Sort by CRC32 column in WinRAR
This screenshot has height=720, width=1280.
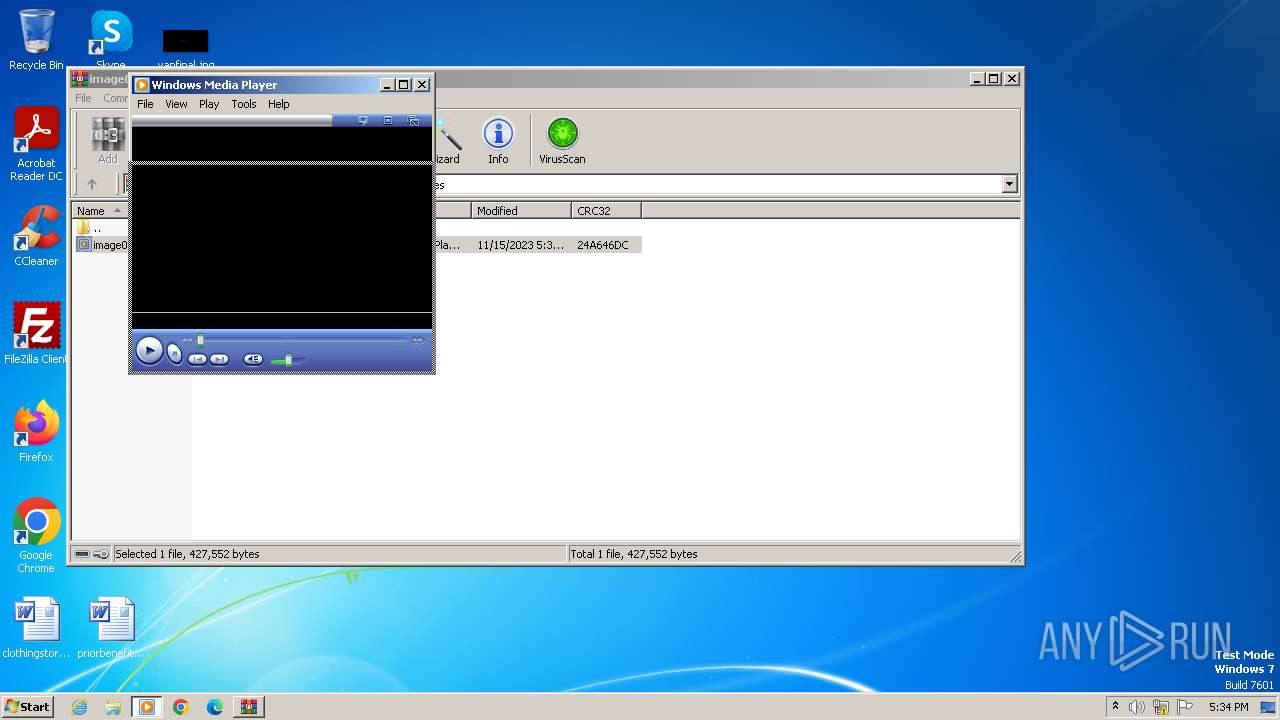(x=606, y=211)
